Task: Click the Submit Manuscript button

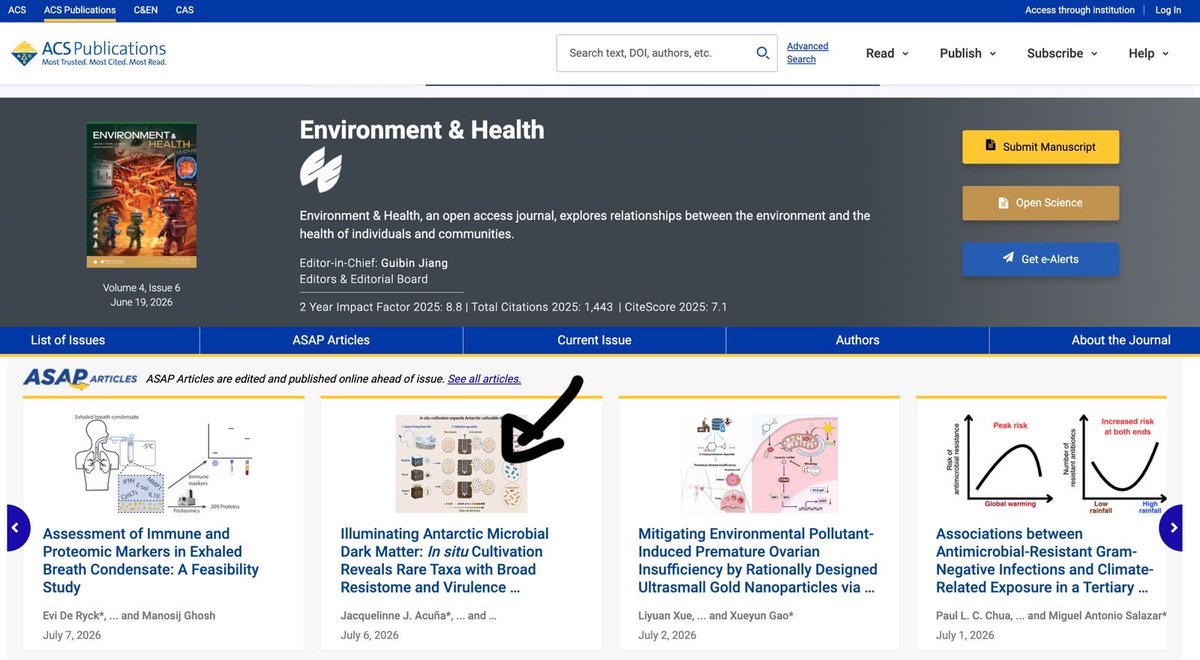Action: (1040, 147)
